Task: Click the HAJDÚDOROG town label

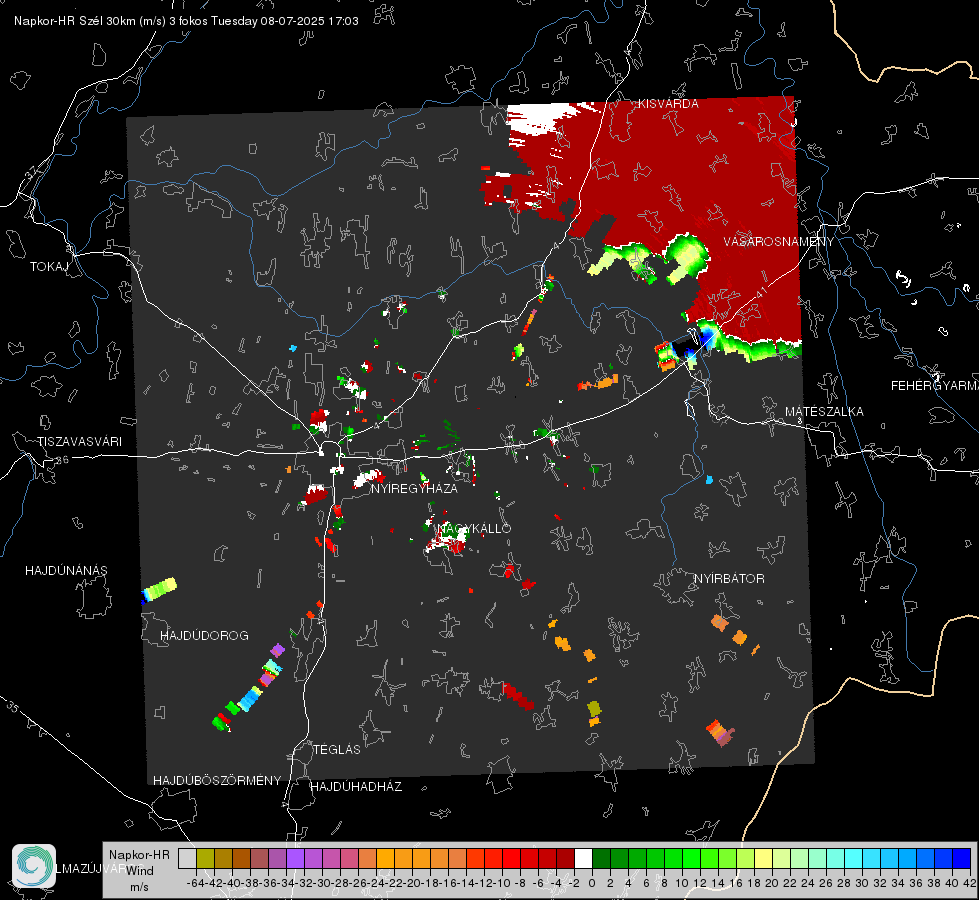Action: (x=204, y=635)
